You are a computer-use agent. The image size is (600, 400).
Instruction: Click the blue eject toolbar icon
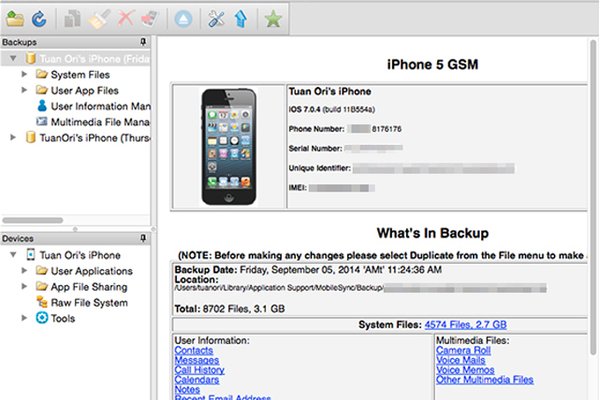pyautogui.click(x=183, y=18)
